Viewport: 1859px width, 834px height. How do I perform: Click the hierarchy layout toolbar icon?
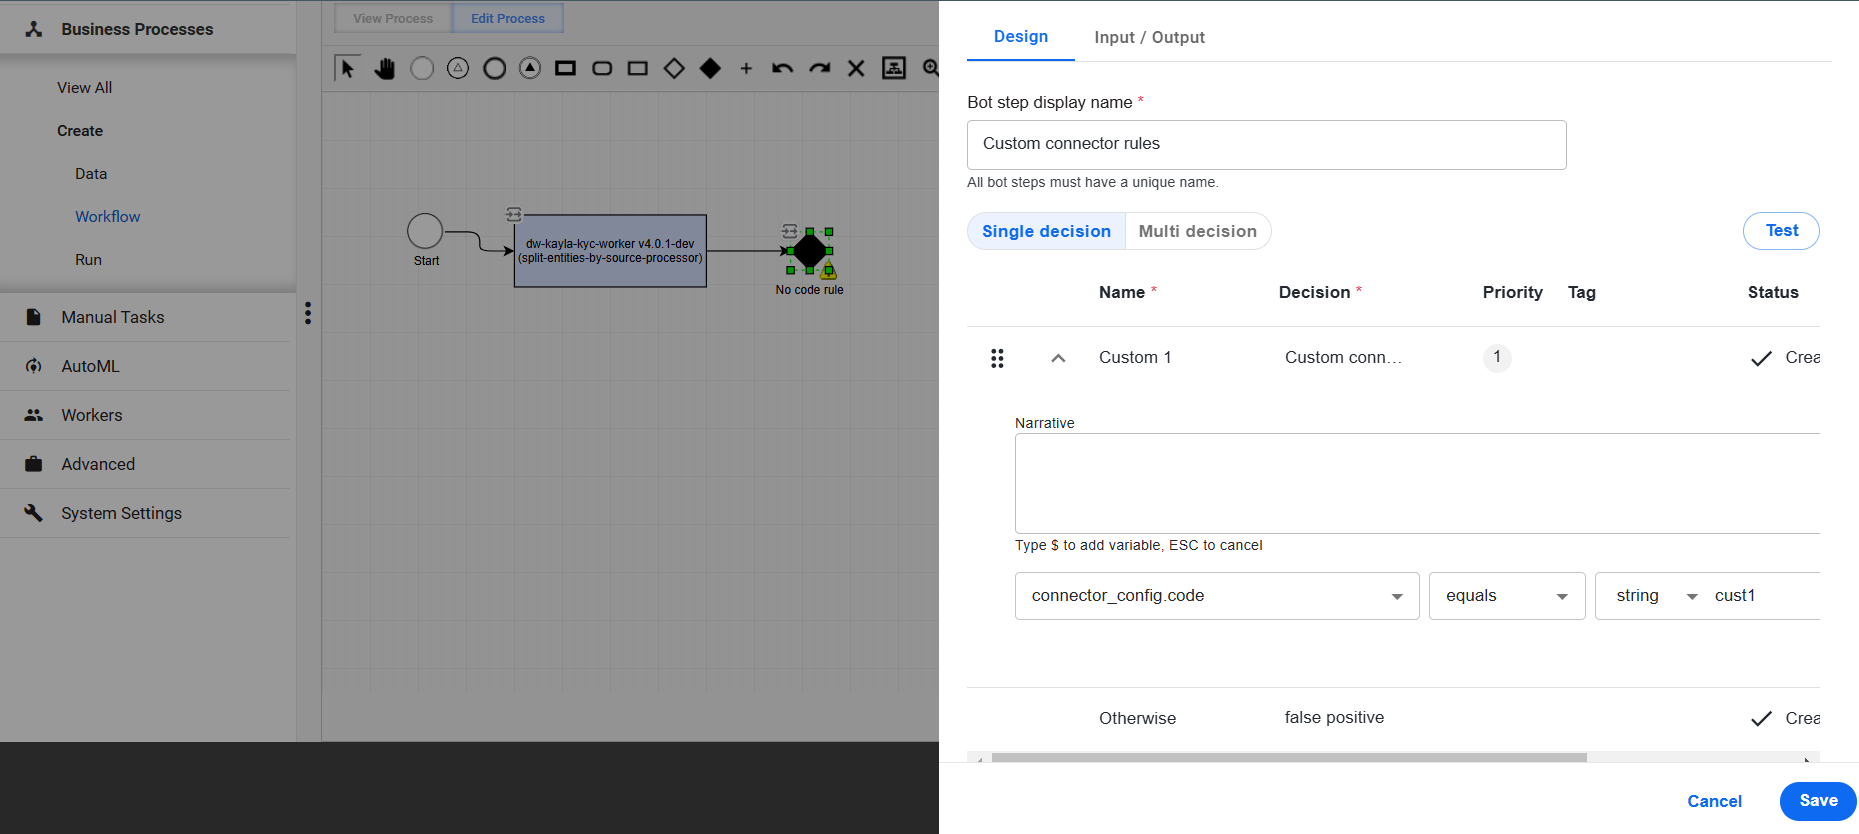click(x=893, y=68)
